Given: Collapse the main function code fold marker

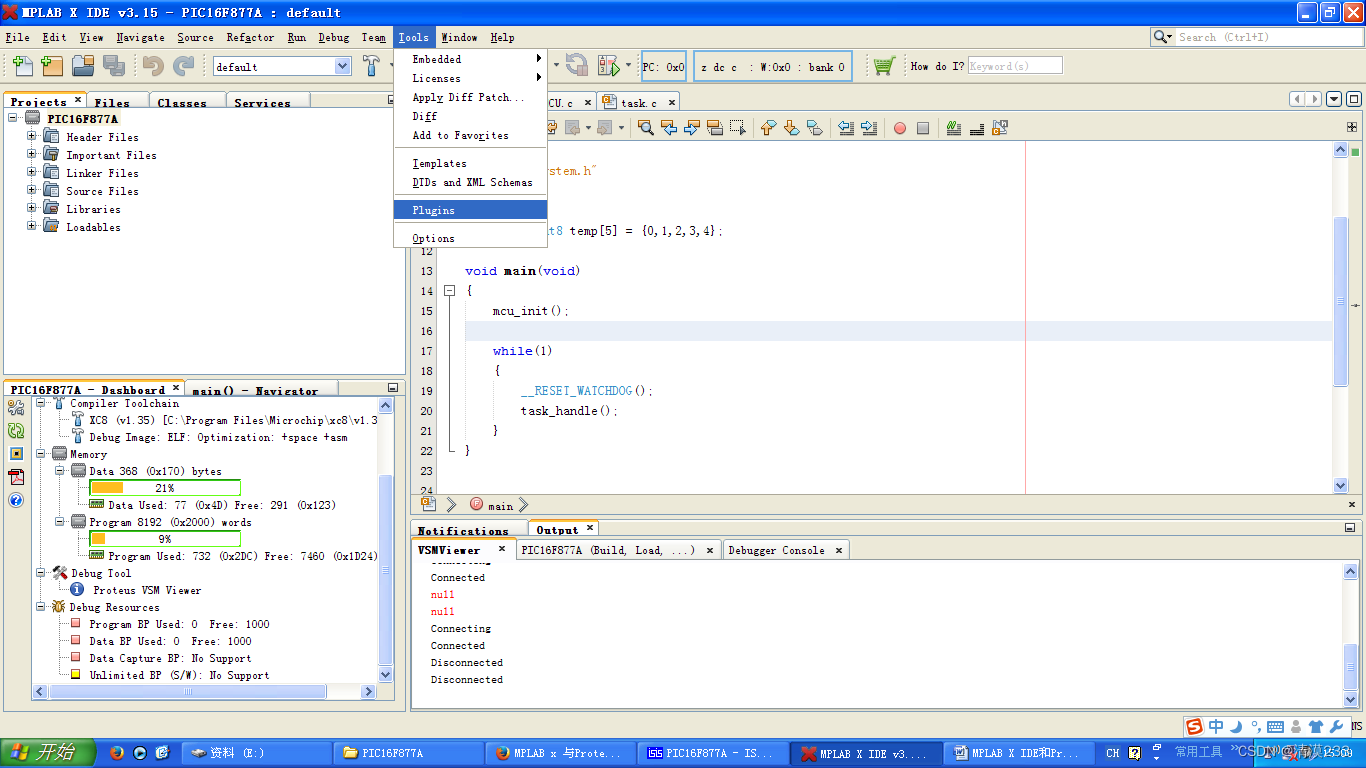Looking at the screenshot, I should pos(449,291).
